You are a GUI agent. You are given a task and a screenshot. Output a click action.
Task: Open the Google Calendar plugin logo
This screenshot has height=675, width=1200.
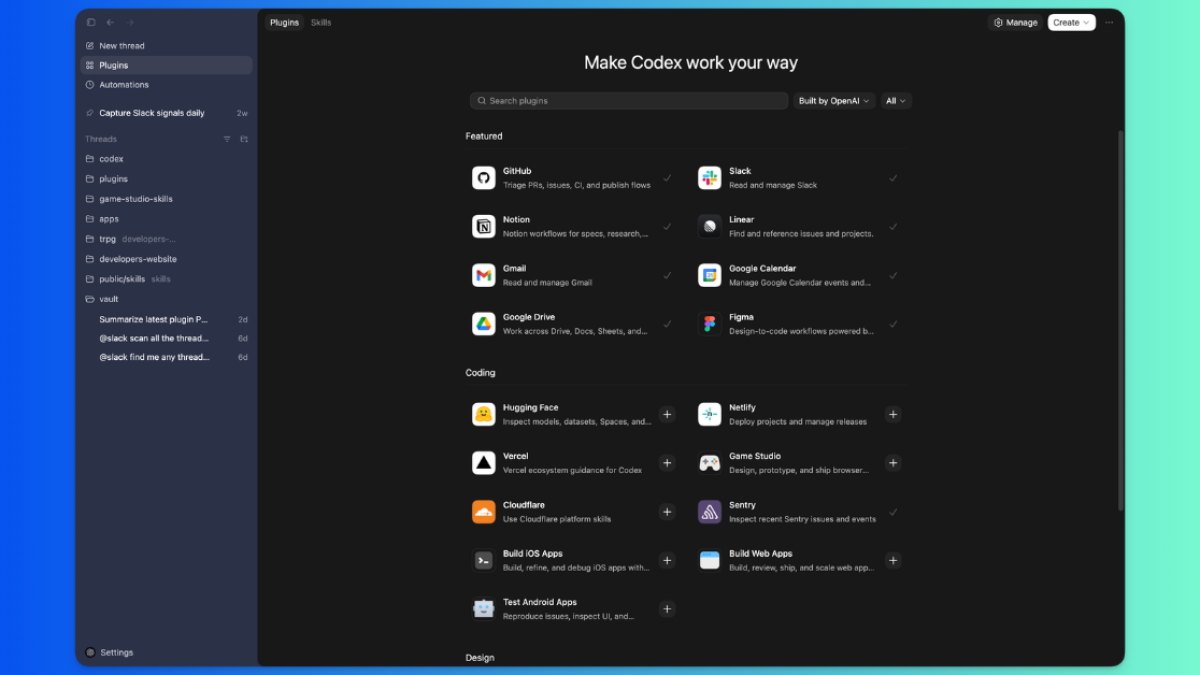coord(710,275)
